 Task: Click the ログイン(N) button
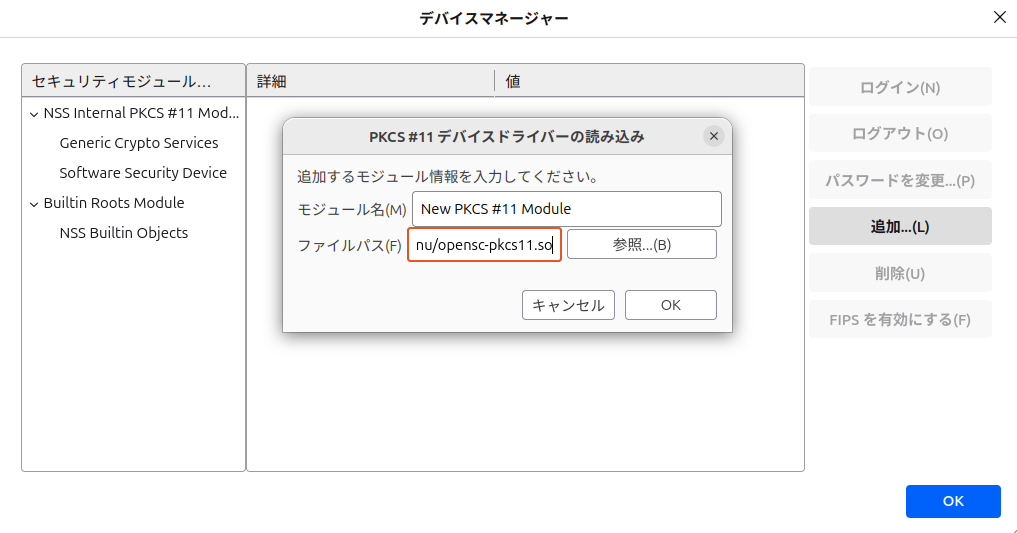[x=900, y=87]
